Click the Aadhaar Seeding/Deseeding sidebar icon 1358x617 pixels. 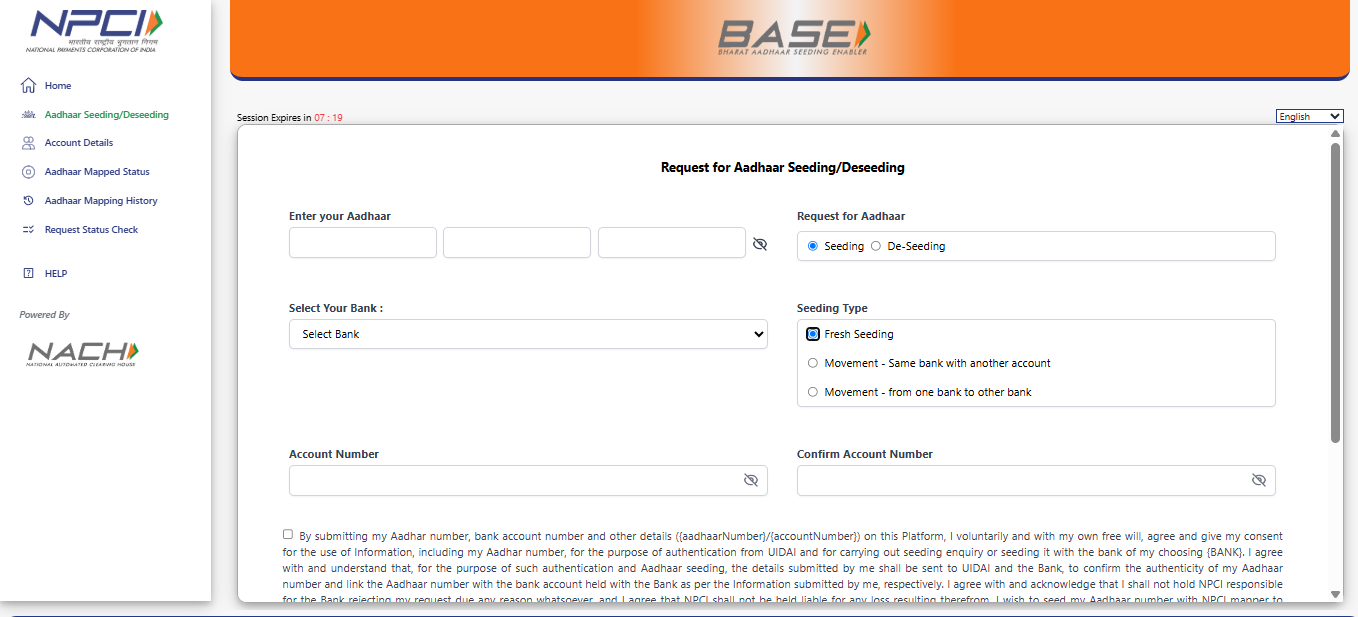click(x=28, y=115)
